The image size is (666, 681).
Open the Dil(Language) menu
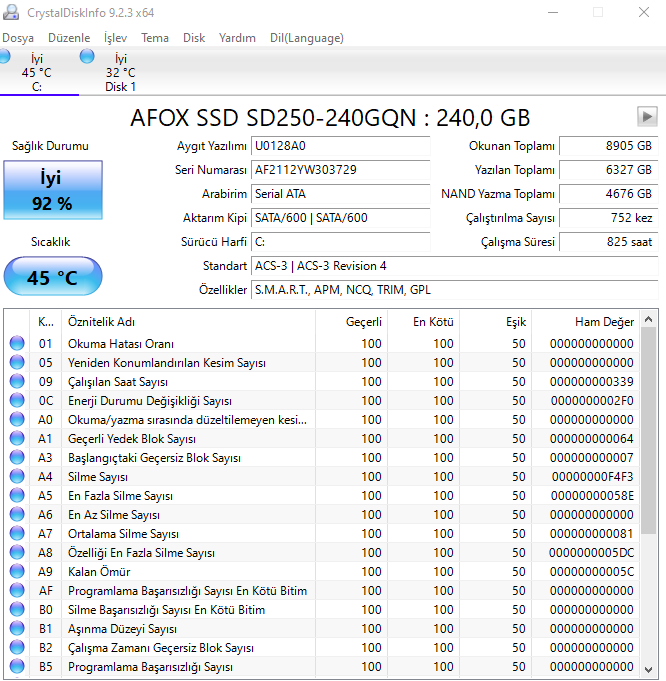[307, 38]
